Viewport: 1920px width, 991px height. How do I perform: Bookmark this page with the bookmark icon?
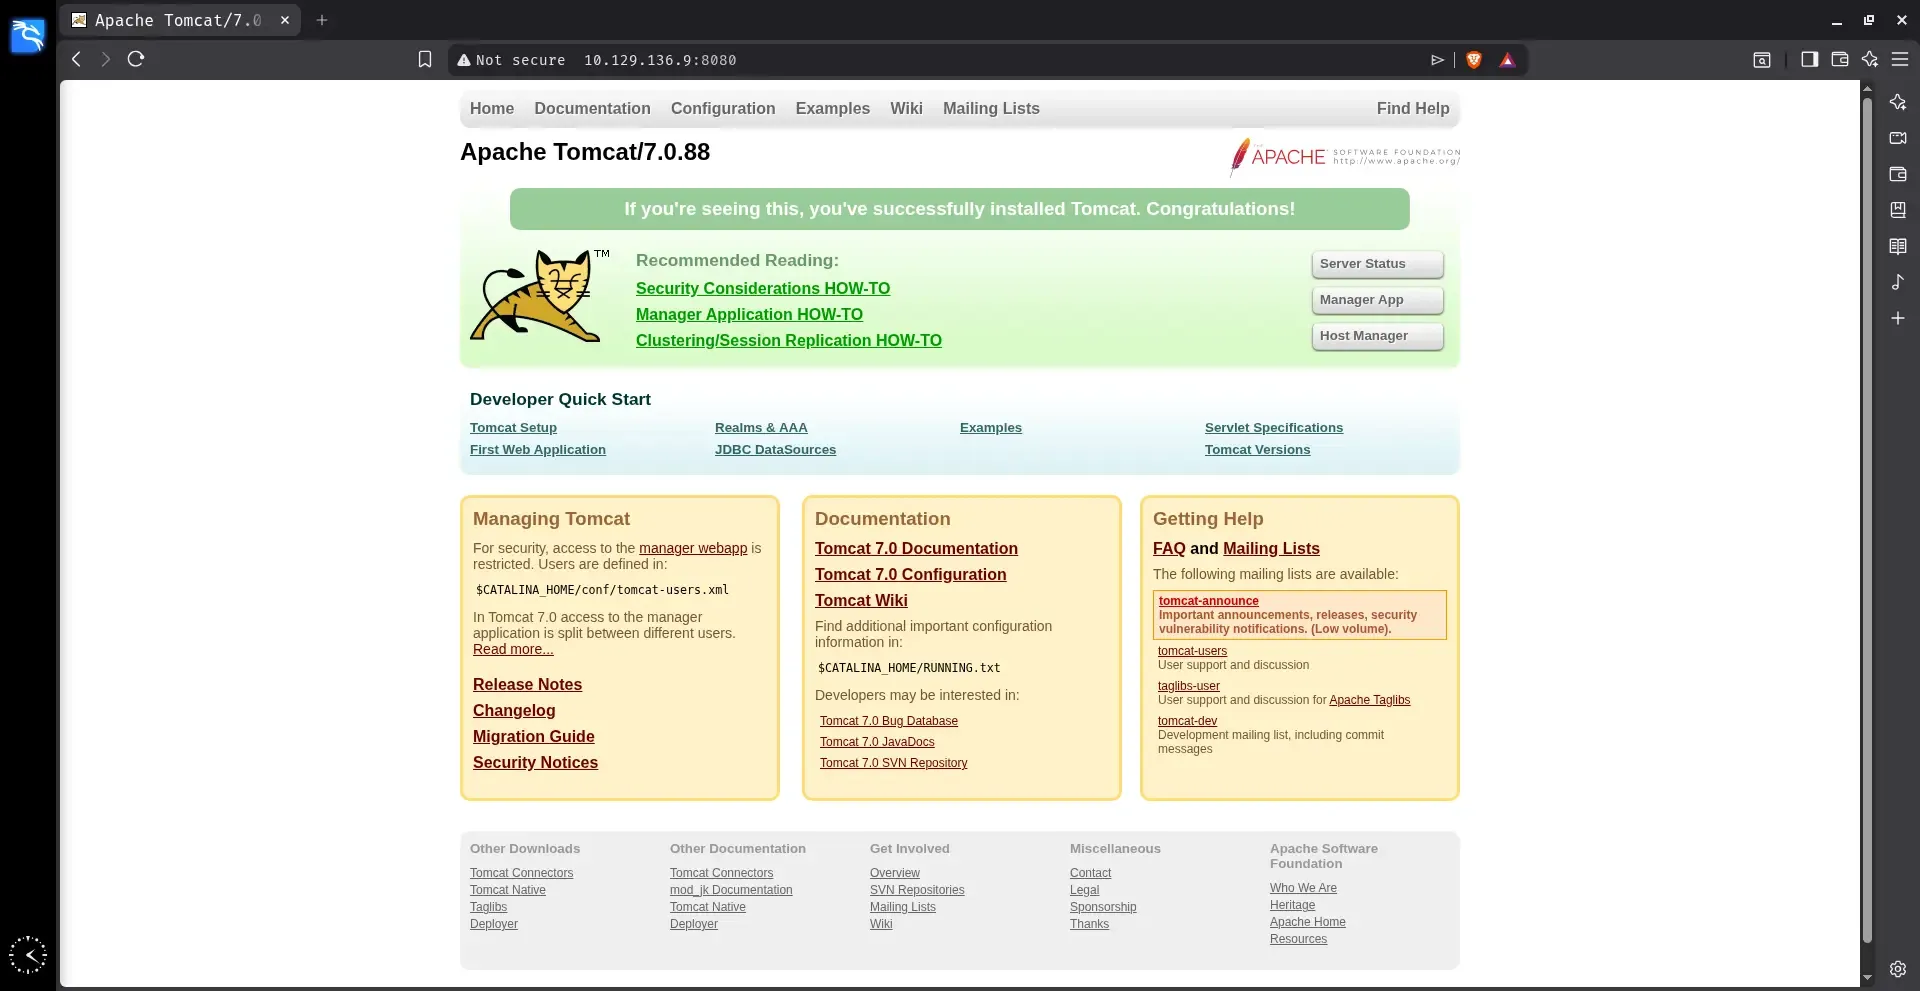[x=425, y=60]
